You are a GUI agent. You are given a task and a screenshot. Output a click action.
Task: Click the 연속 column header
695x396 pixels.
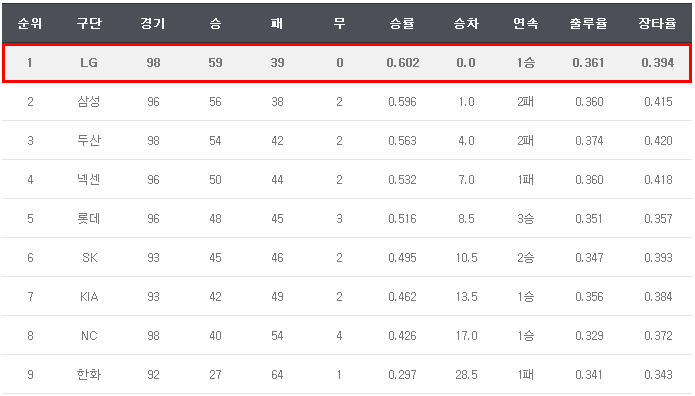tap(526, 23)
